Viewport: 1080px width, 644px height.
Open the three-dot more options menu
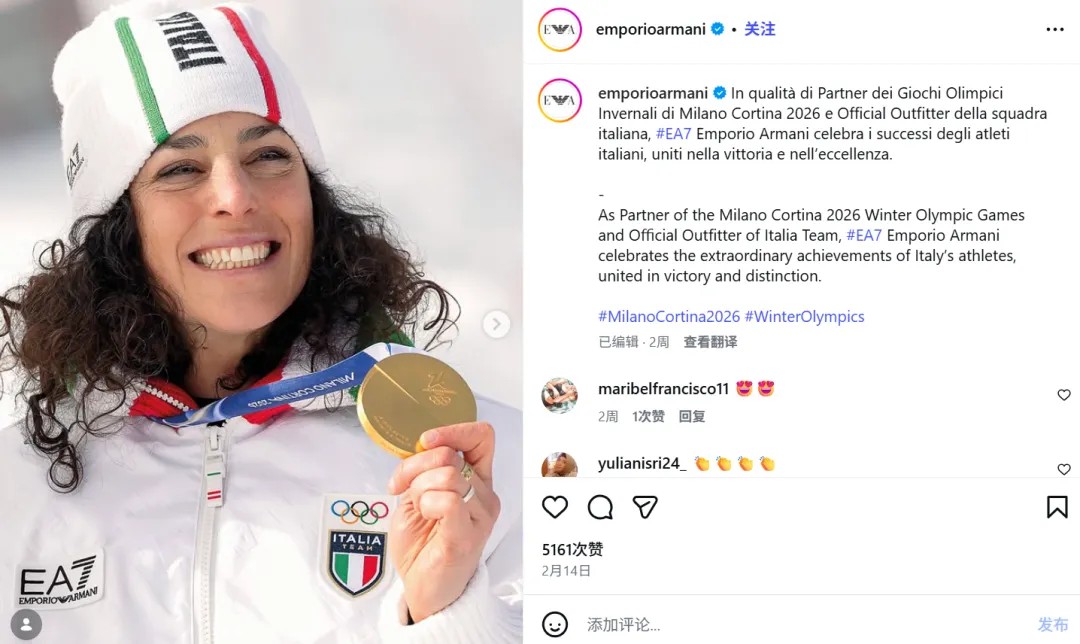point(1055,29)
